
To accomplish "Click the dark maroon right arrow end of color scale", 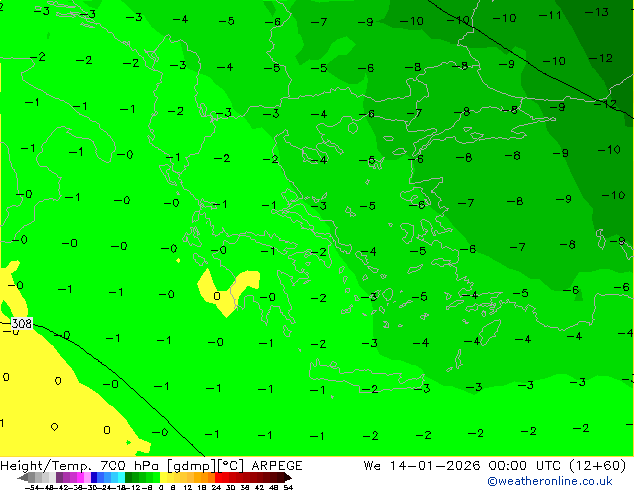I will point(287,477).
